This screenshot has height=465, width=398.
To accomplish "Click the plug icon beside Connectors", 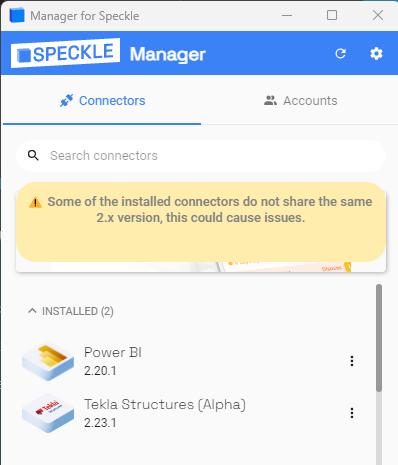I will pos(67,100).
